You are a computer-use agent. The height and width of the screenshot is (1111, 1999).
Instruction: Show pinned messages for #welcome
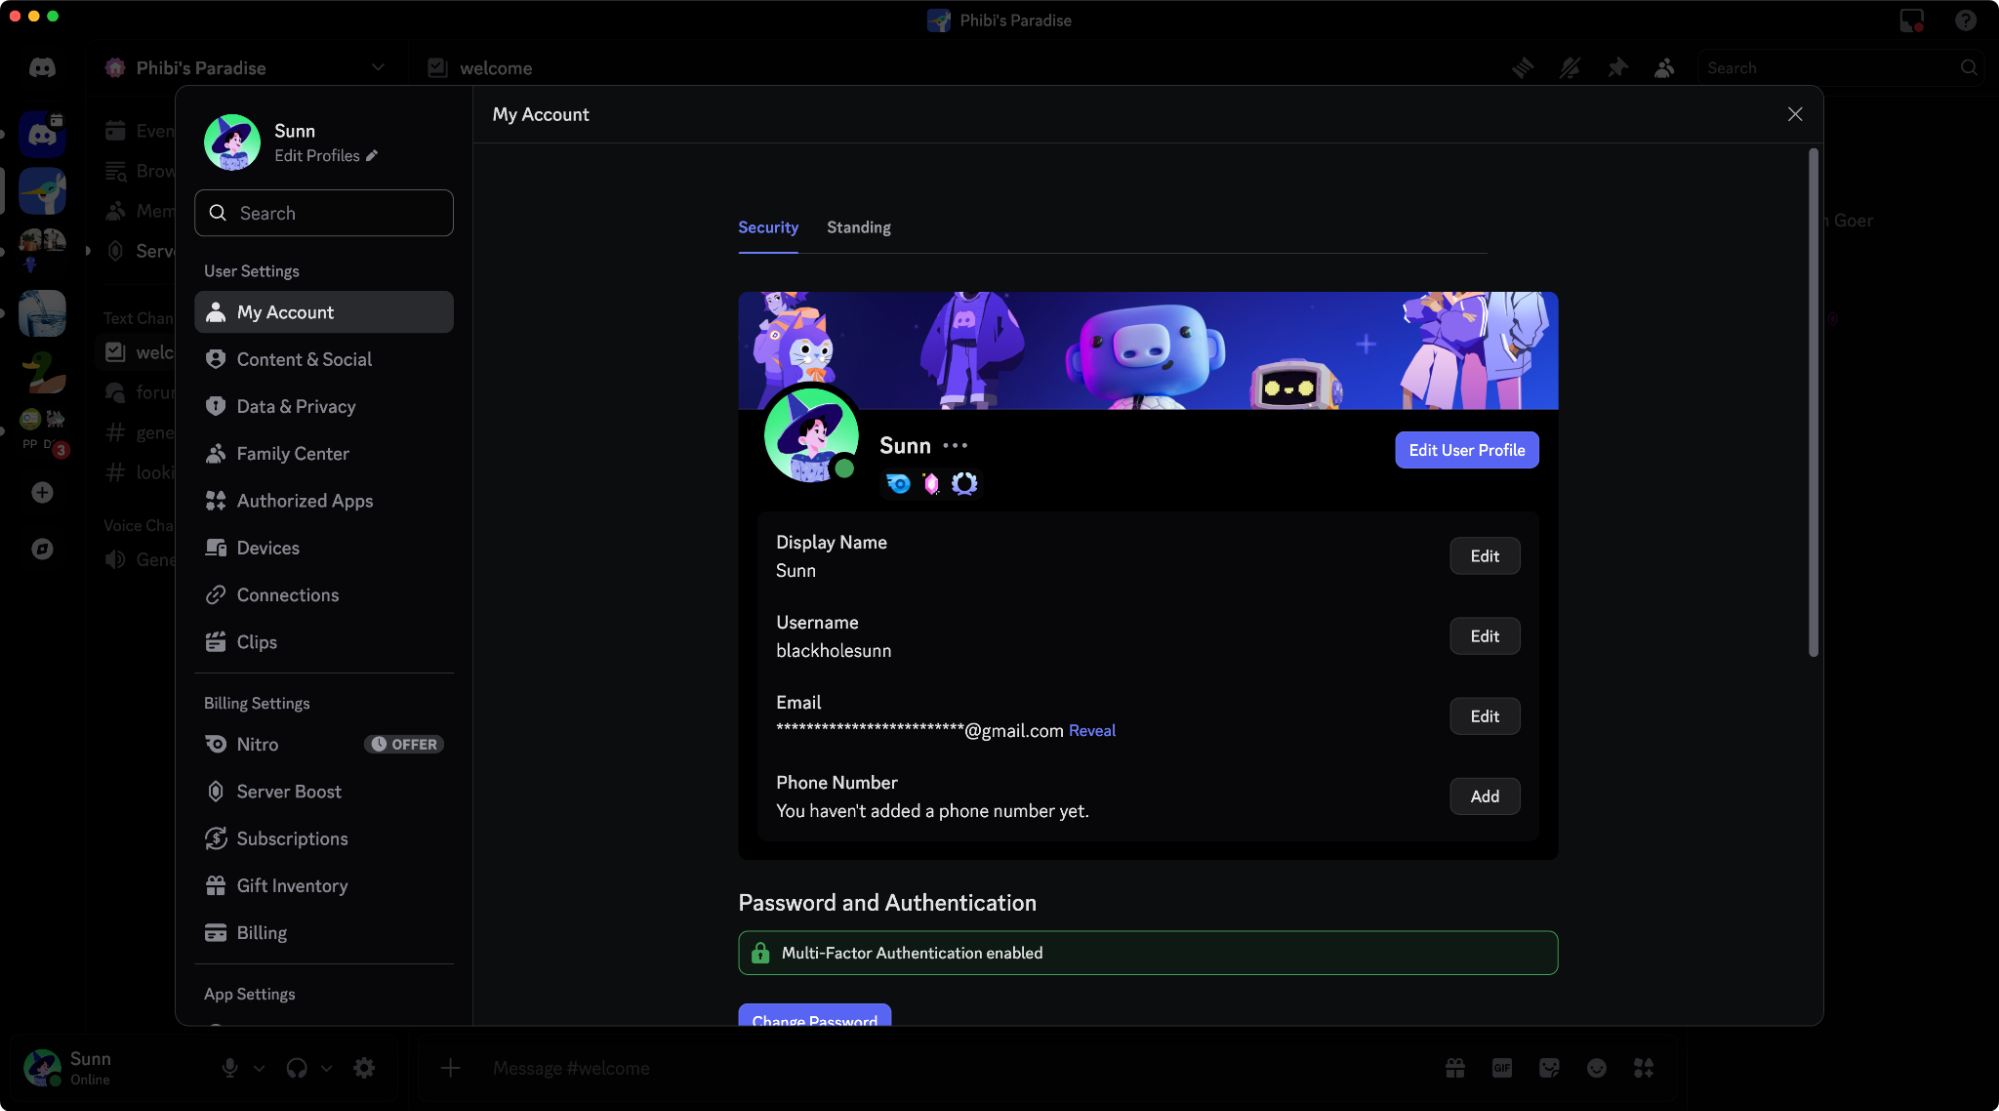pyautogui.click(x=1617, y=67)
